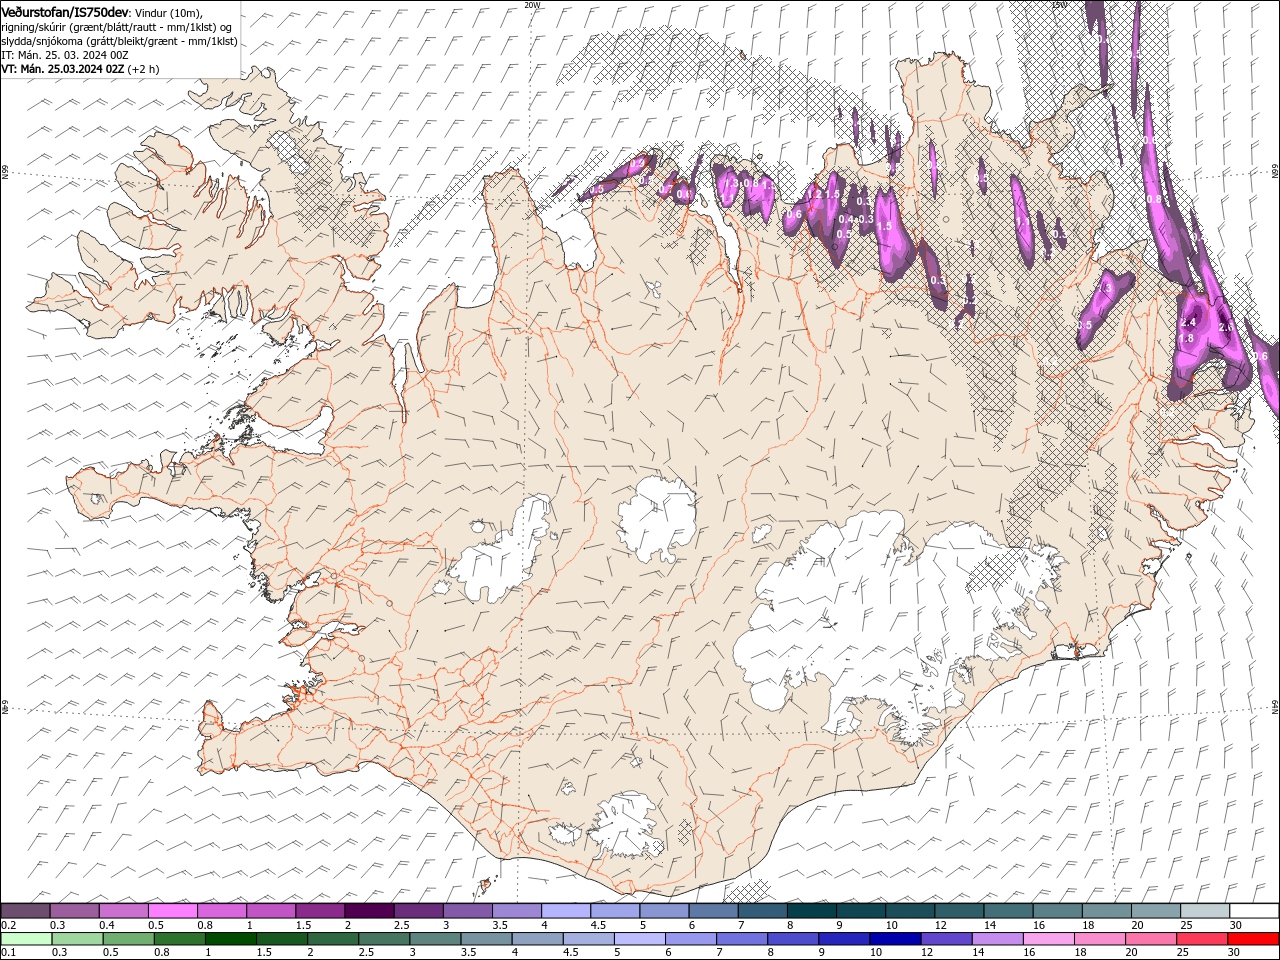
Task: Click the 1.8 precipitation value on the map
Action: pyautogui.click(x=1186, y=339)
